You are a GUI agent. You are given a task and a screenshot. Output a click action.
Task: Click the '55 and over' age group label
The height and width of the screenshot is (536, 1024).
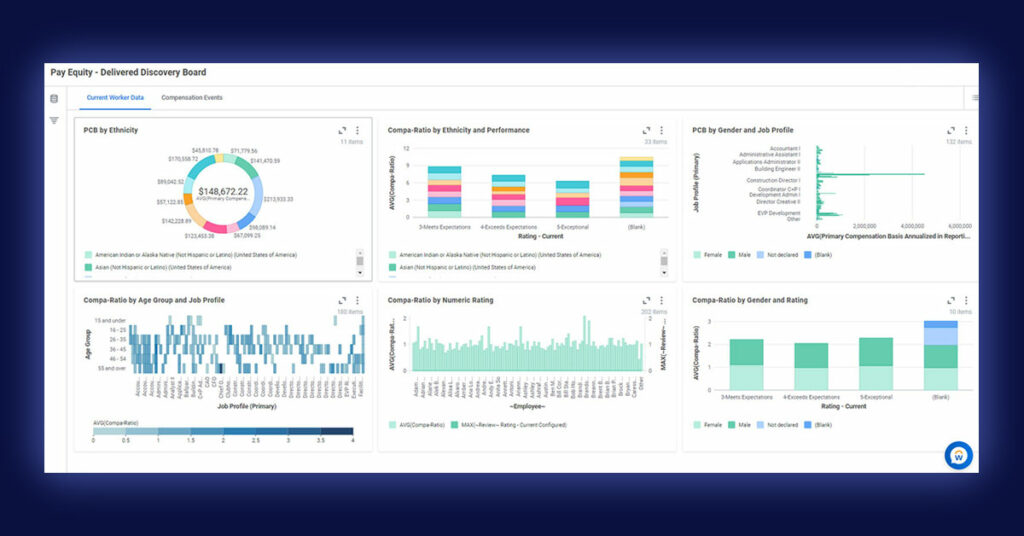[112, 368]
